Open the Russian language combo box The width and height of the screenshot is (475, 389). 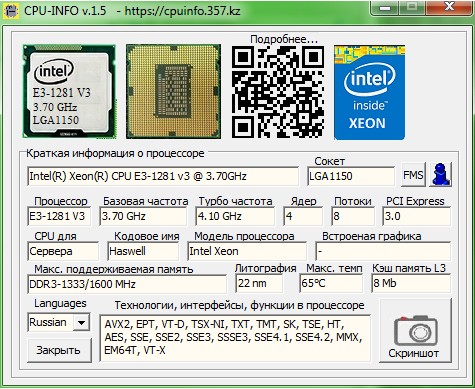pyautogui.click(x=59, y=322)
